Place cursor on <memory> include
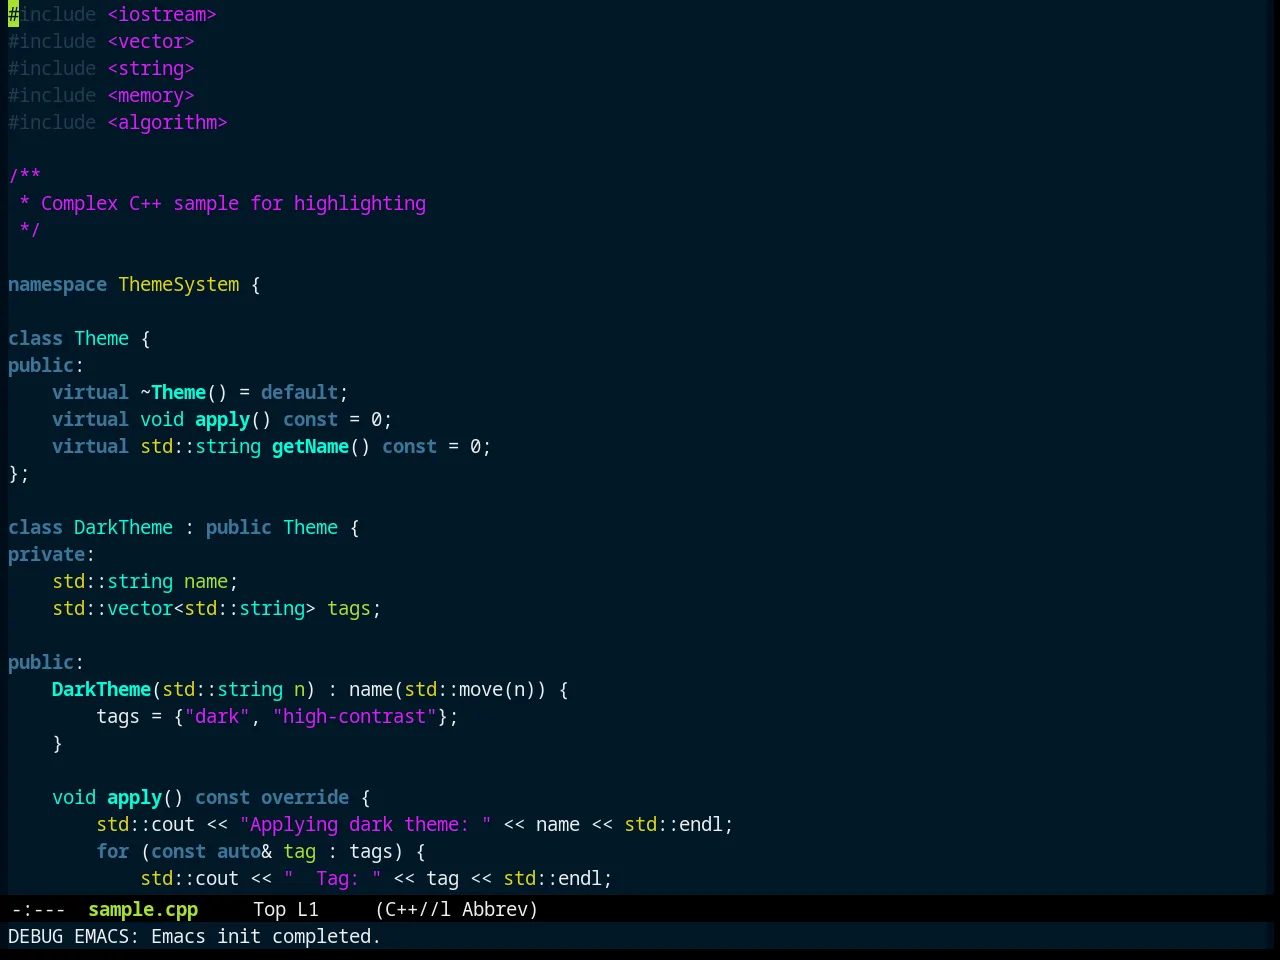Image resolution: width=1280 pixels, height=960 pixels. point(151,95)
